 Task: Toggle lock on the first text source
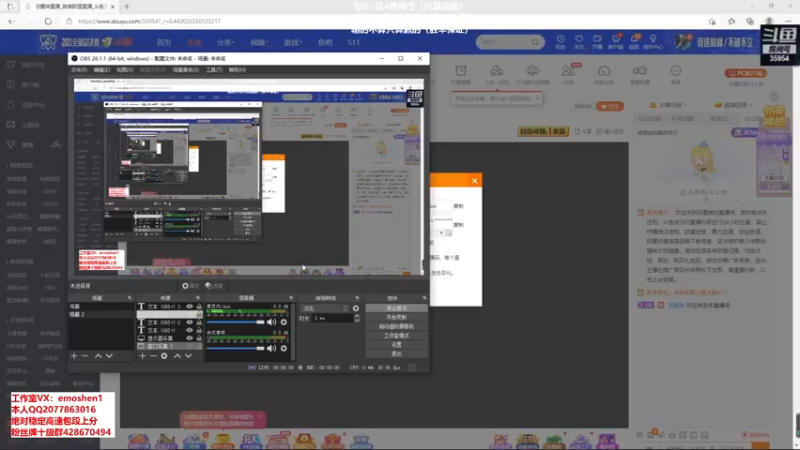point(199,307)
